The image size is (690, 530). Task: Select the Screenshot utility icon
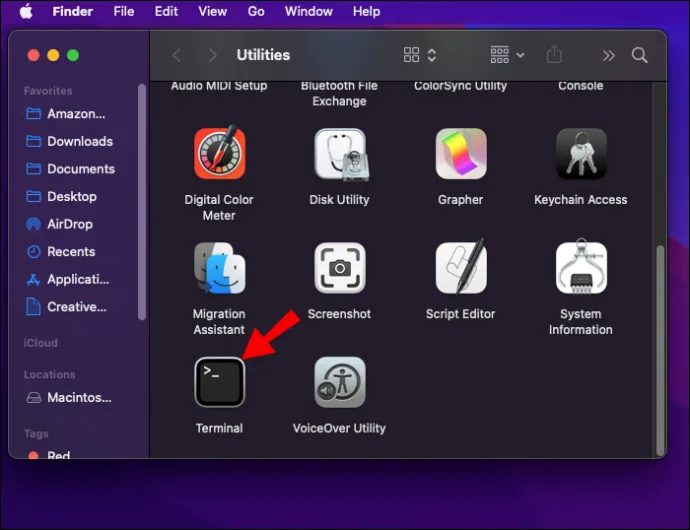(340, 268)
